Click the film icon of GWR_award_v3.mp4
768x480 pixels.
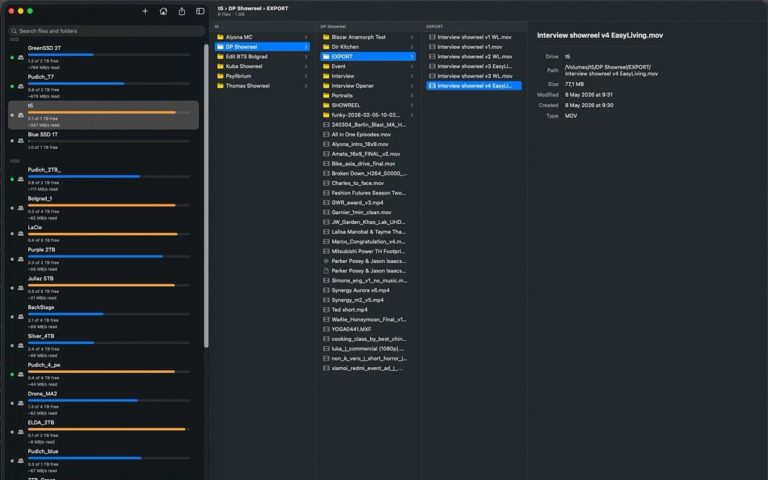point(326,202)
